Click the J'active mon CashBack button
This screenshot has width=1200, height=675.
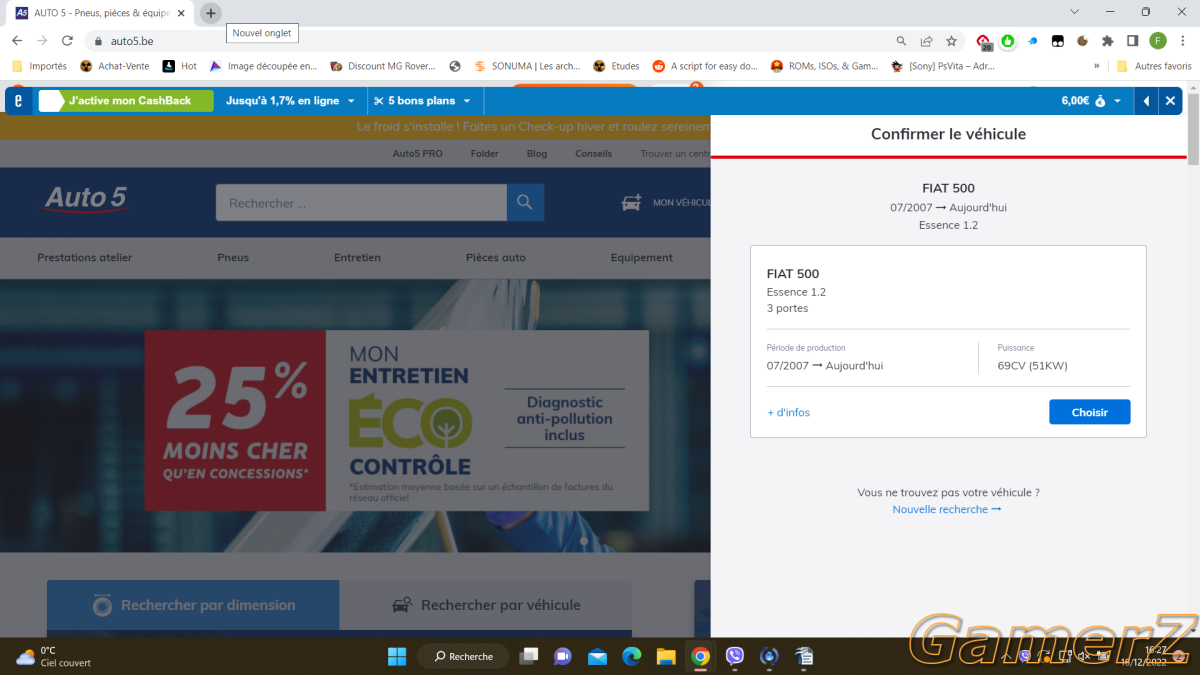[126, 101]
